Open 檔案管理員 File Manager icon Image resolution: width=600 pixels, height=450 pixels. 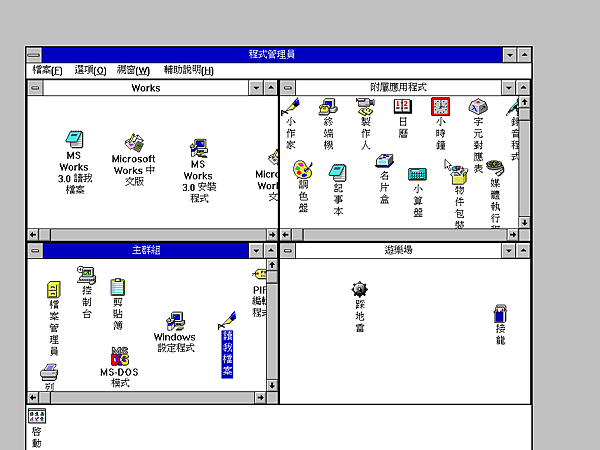tap(54, 290)
